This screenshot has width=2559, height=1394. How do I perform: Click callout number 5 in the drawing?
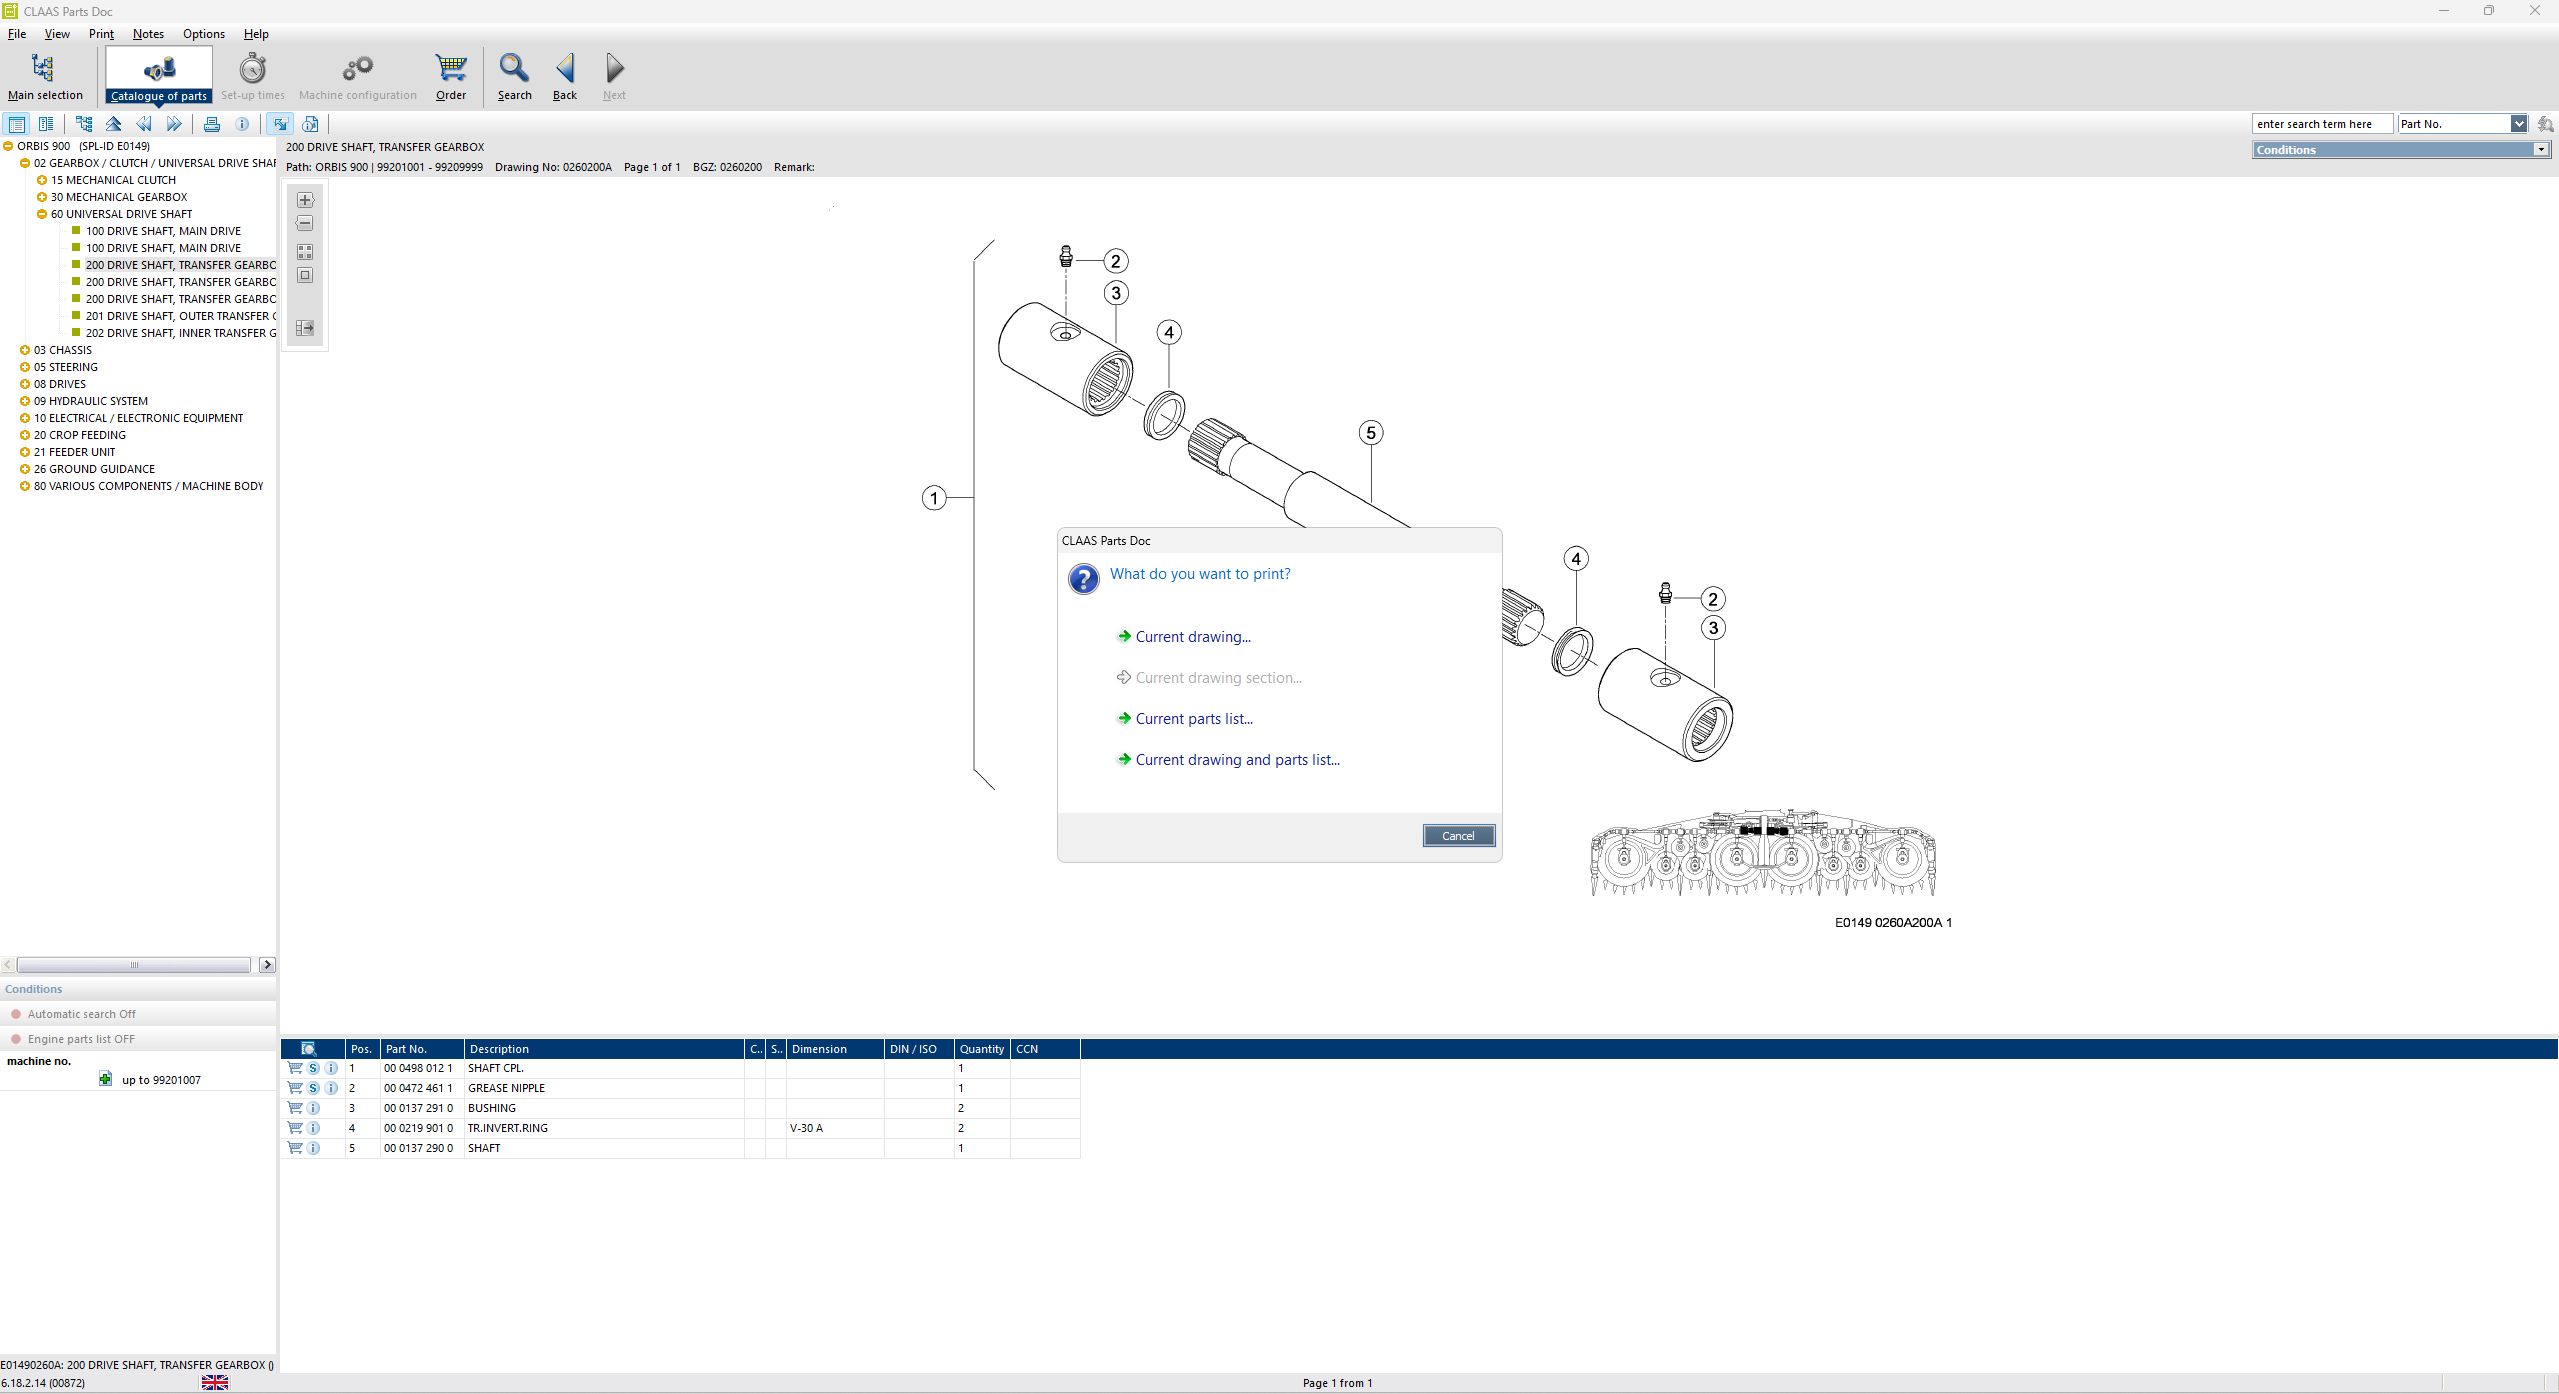[x=1371, y=433]
